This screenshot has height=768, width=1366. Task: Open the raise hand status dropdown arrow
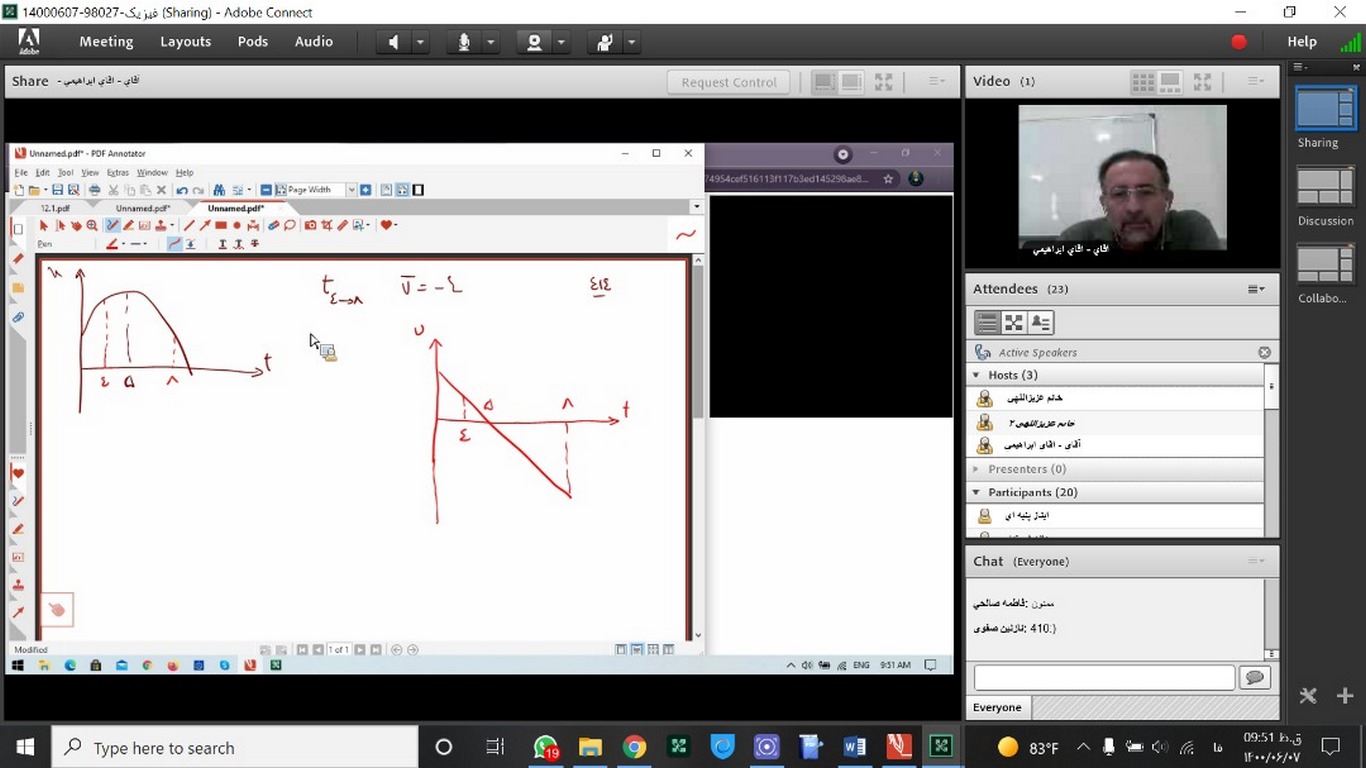tap(631, 42)
